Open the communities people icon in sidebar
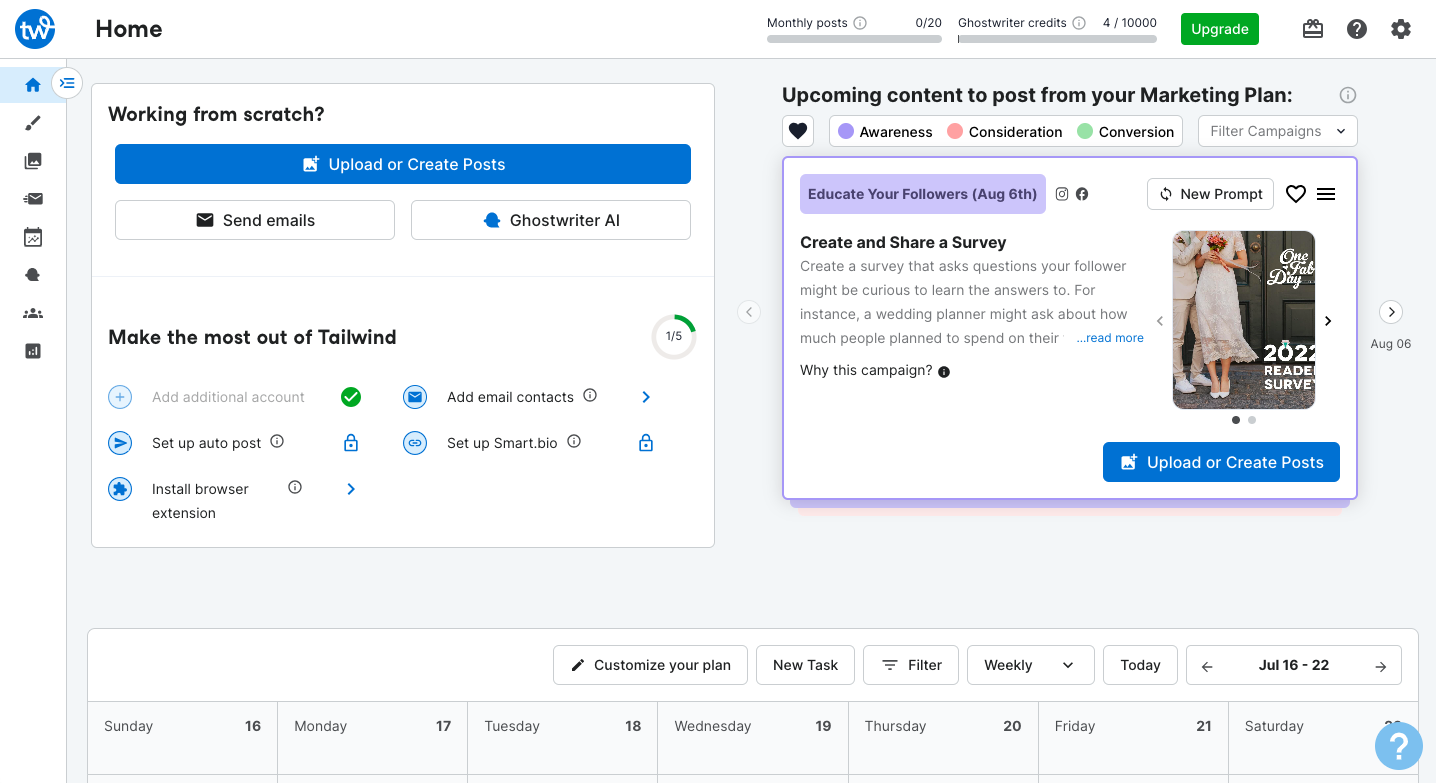 tap(33, 313)
